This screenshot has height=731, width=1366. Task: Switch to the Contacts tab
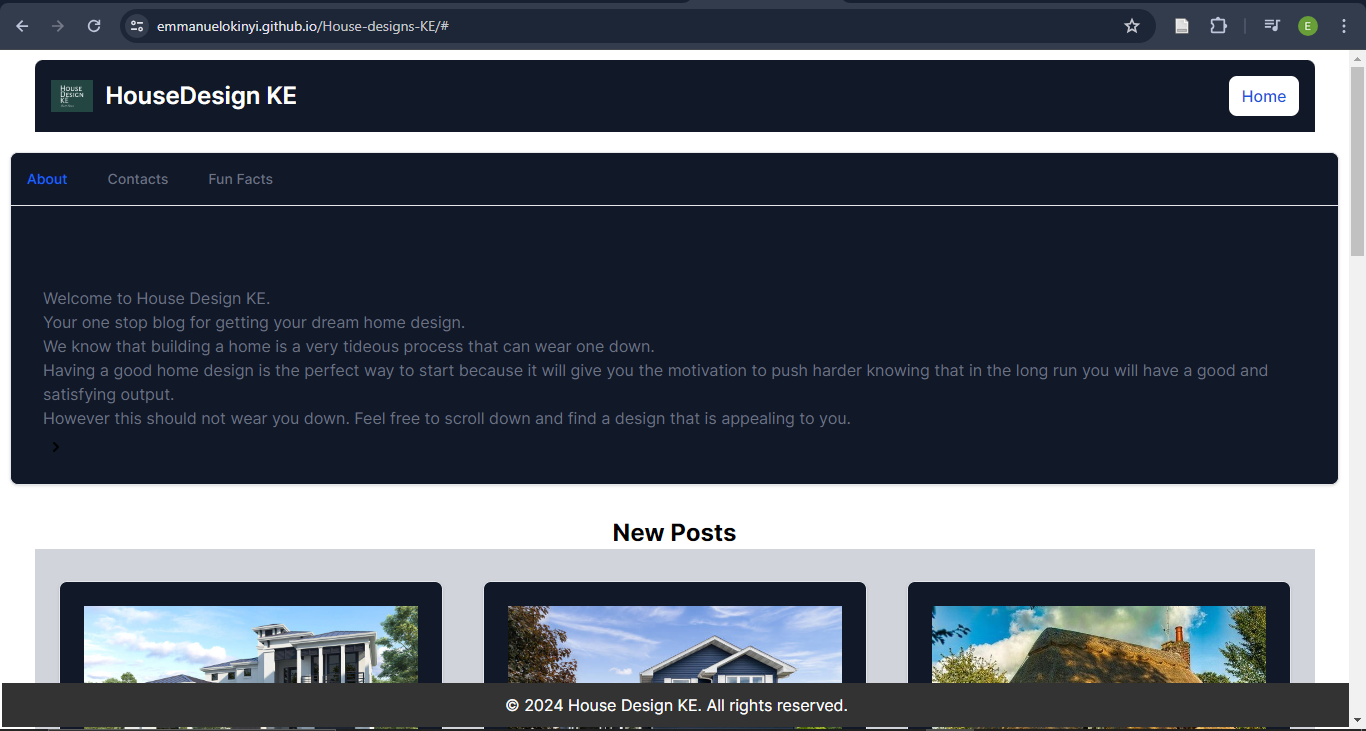coord(138,179)
